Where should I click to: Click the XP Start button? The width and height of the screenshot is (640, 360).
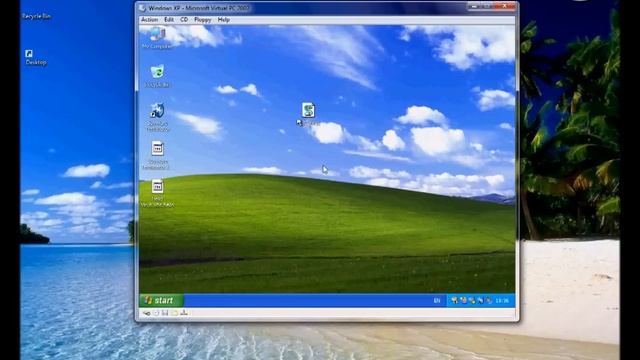point(161,300)
